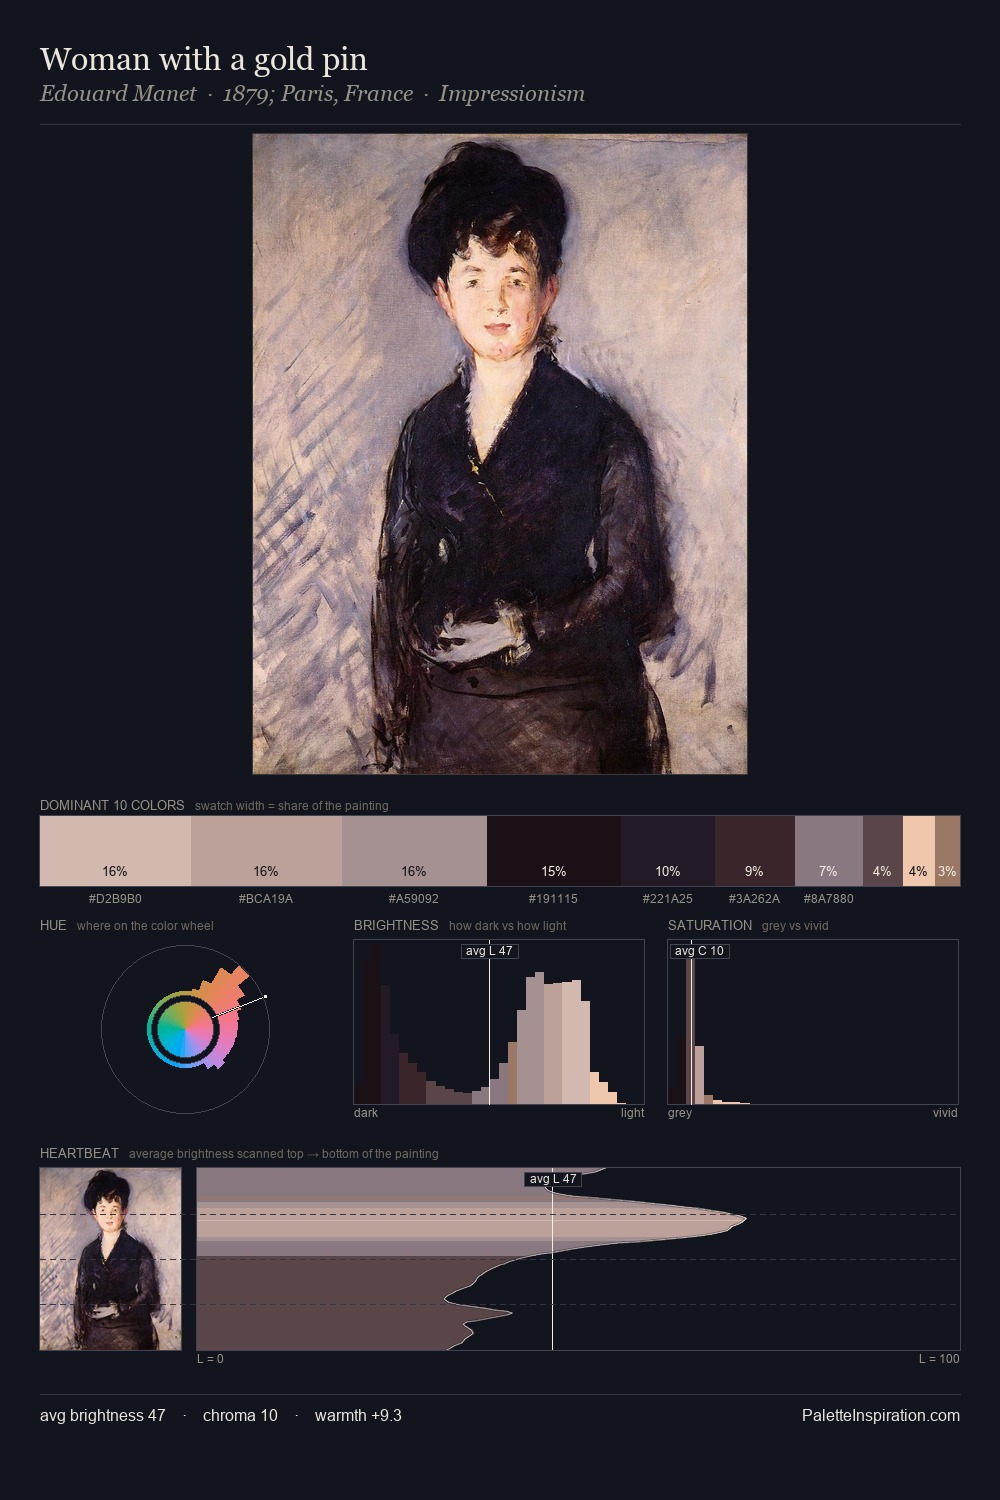Open the large painting image
Screen dimensions: 1000x1500
pyautogui.click(x=500, y=454)
